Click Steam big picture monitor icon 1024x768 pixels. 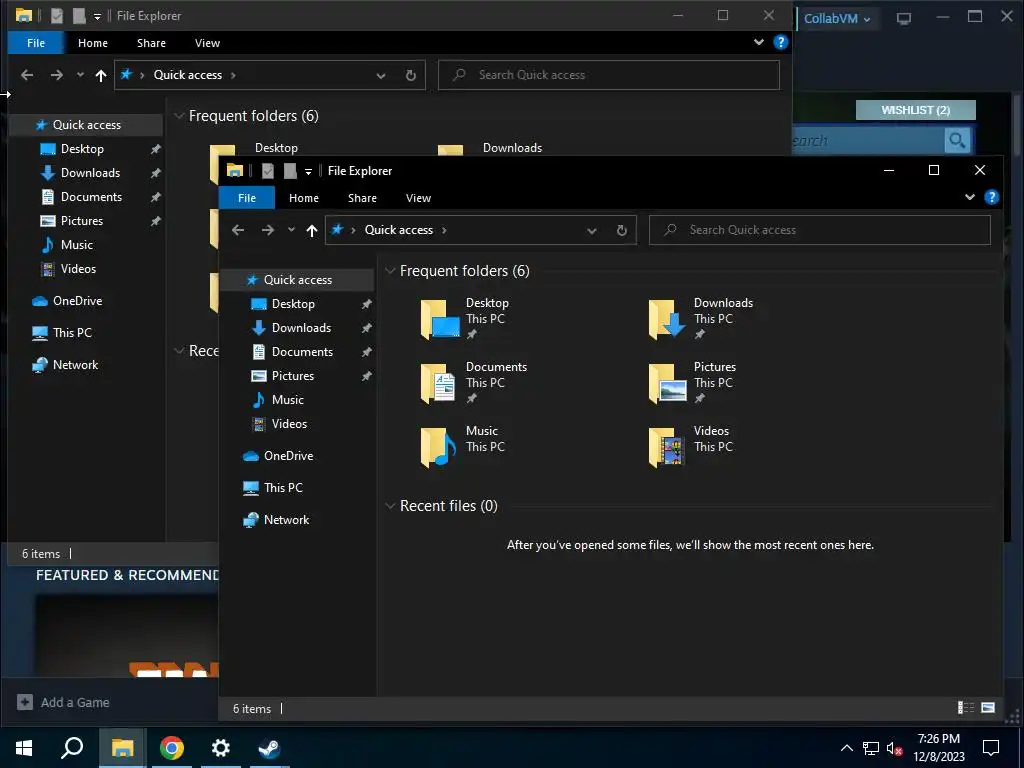point(904,18)
